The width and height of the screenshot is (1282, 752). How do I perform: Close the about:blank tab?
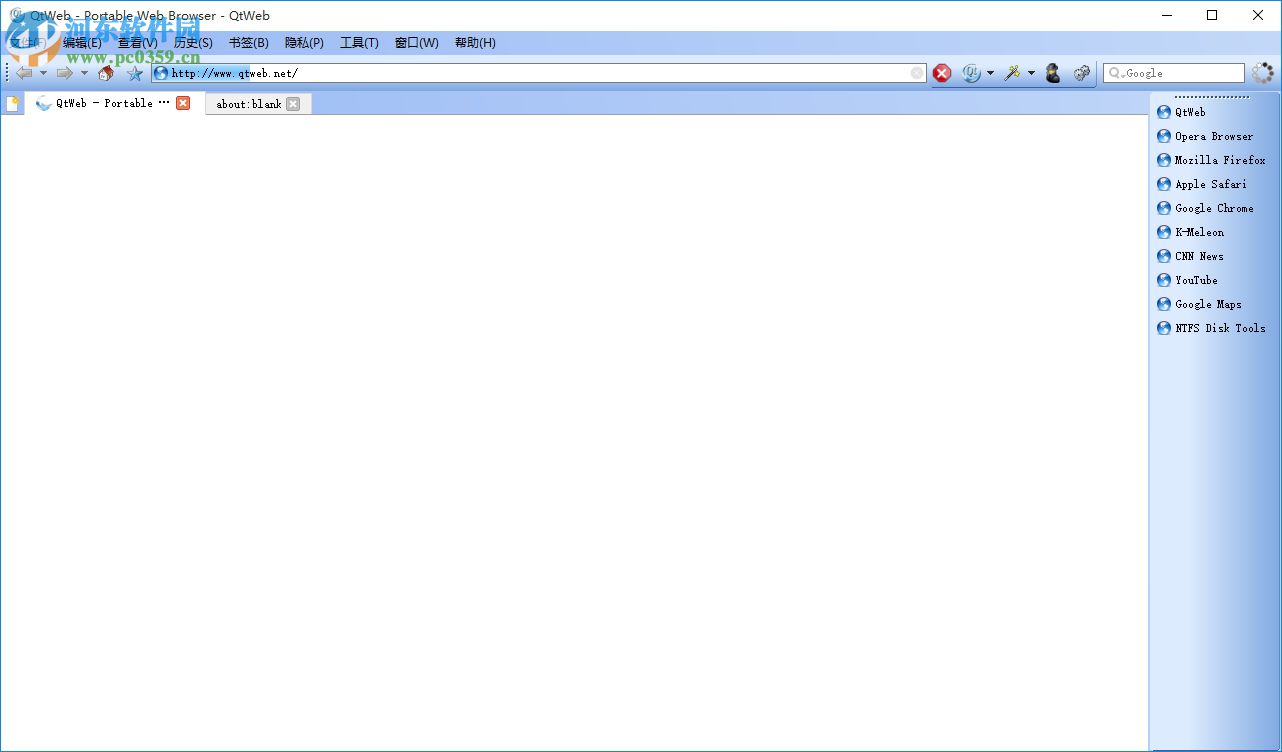(293, 104)
